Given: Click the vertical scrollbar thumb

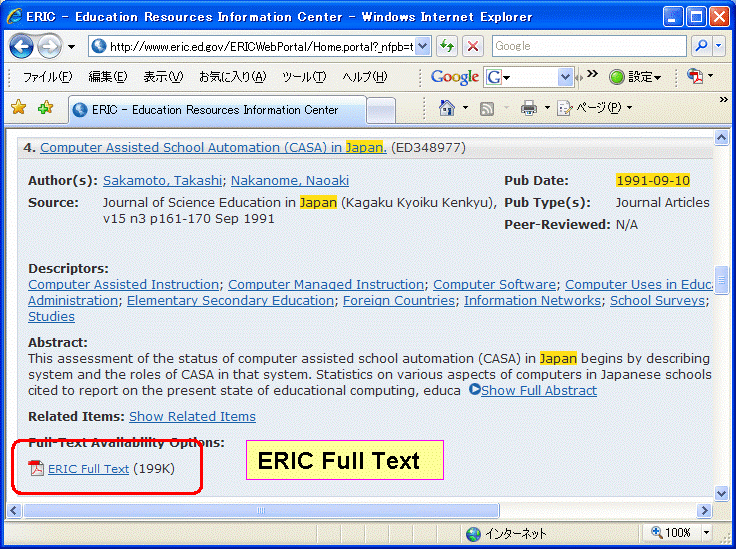Looking at the screenshot, I should pyautogui.click(x=721, y=280).
